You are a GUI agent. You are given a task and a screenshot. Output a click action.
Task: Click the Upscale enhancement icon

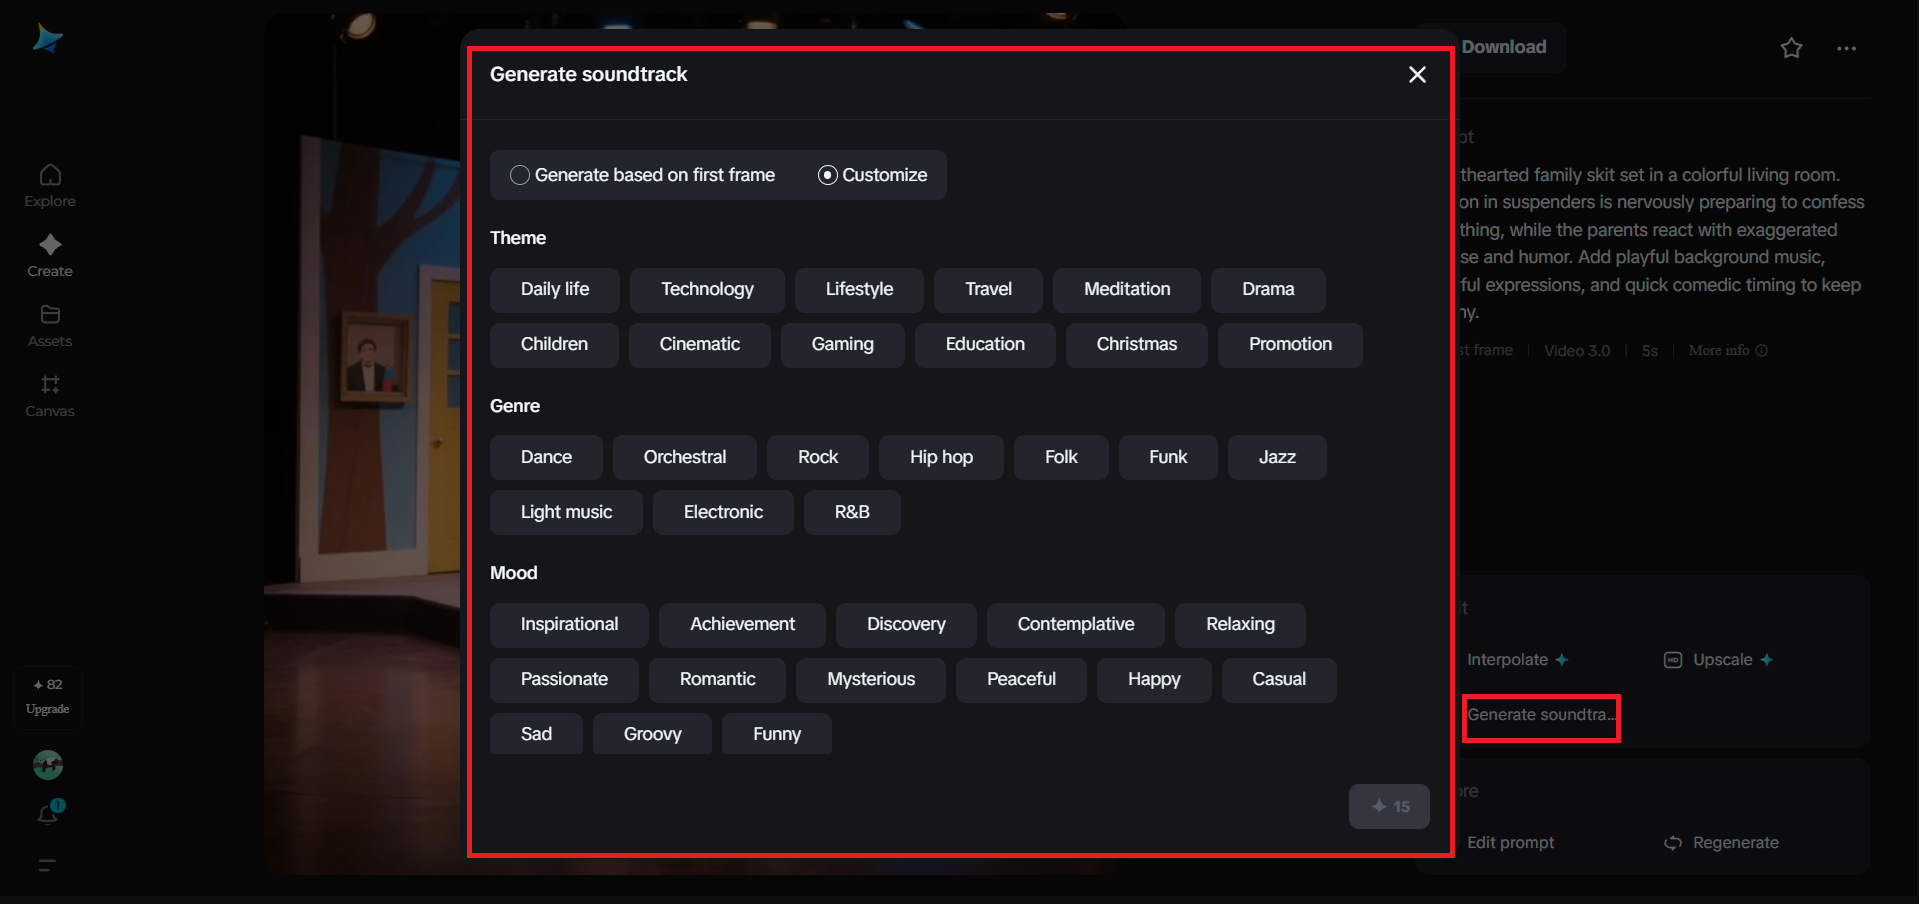1672,660
